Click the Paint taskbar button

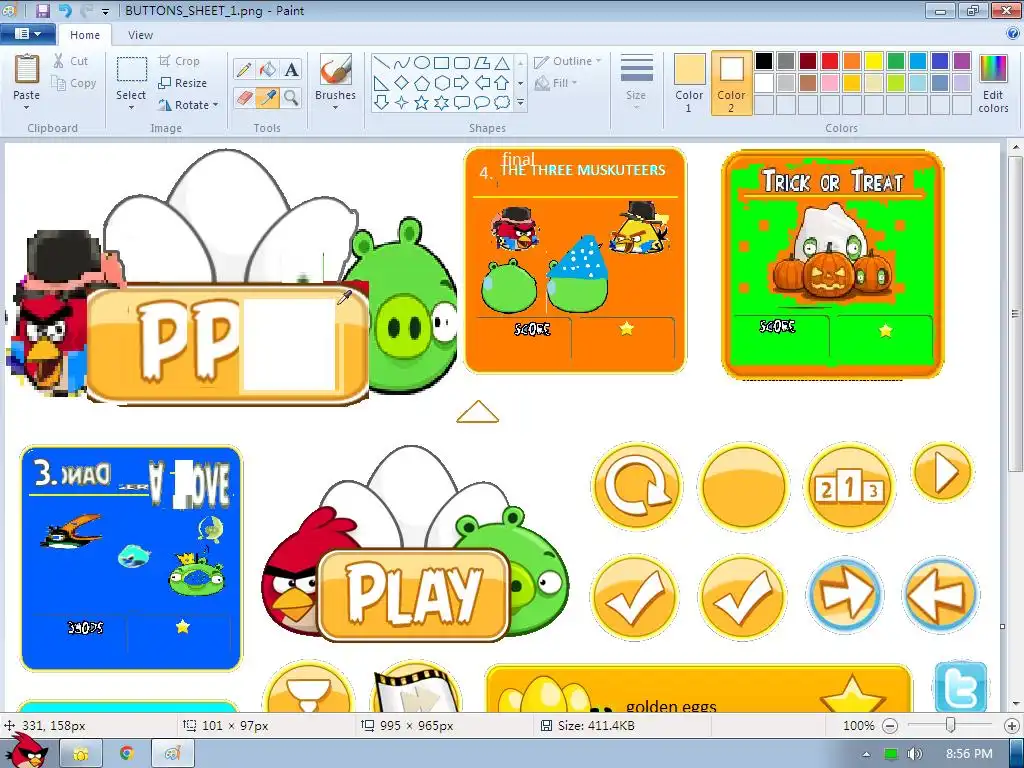pyautogui.click(x=172, y=754)
